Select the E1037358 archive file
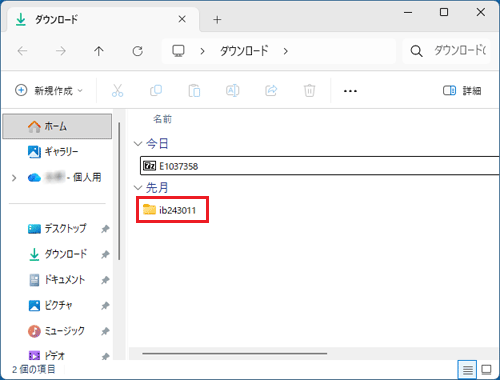This screenshot has height=380, width=500. pos(319,166)
